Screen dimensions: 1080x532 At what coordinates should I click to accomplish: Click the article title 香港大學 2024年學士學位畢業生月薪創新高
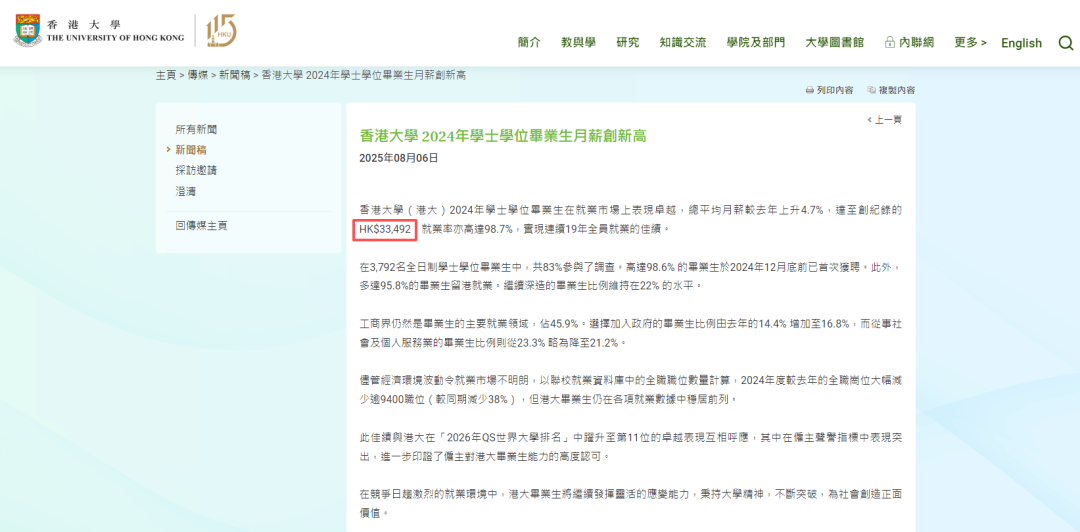pos(503,136)
